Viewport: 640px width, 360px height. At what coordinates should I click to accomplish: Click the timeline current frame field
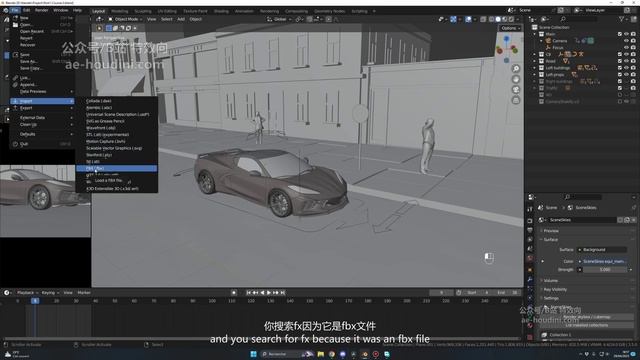(x=441, y=293)
